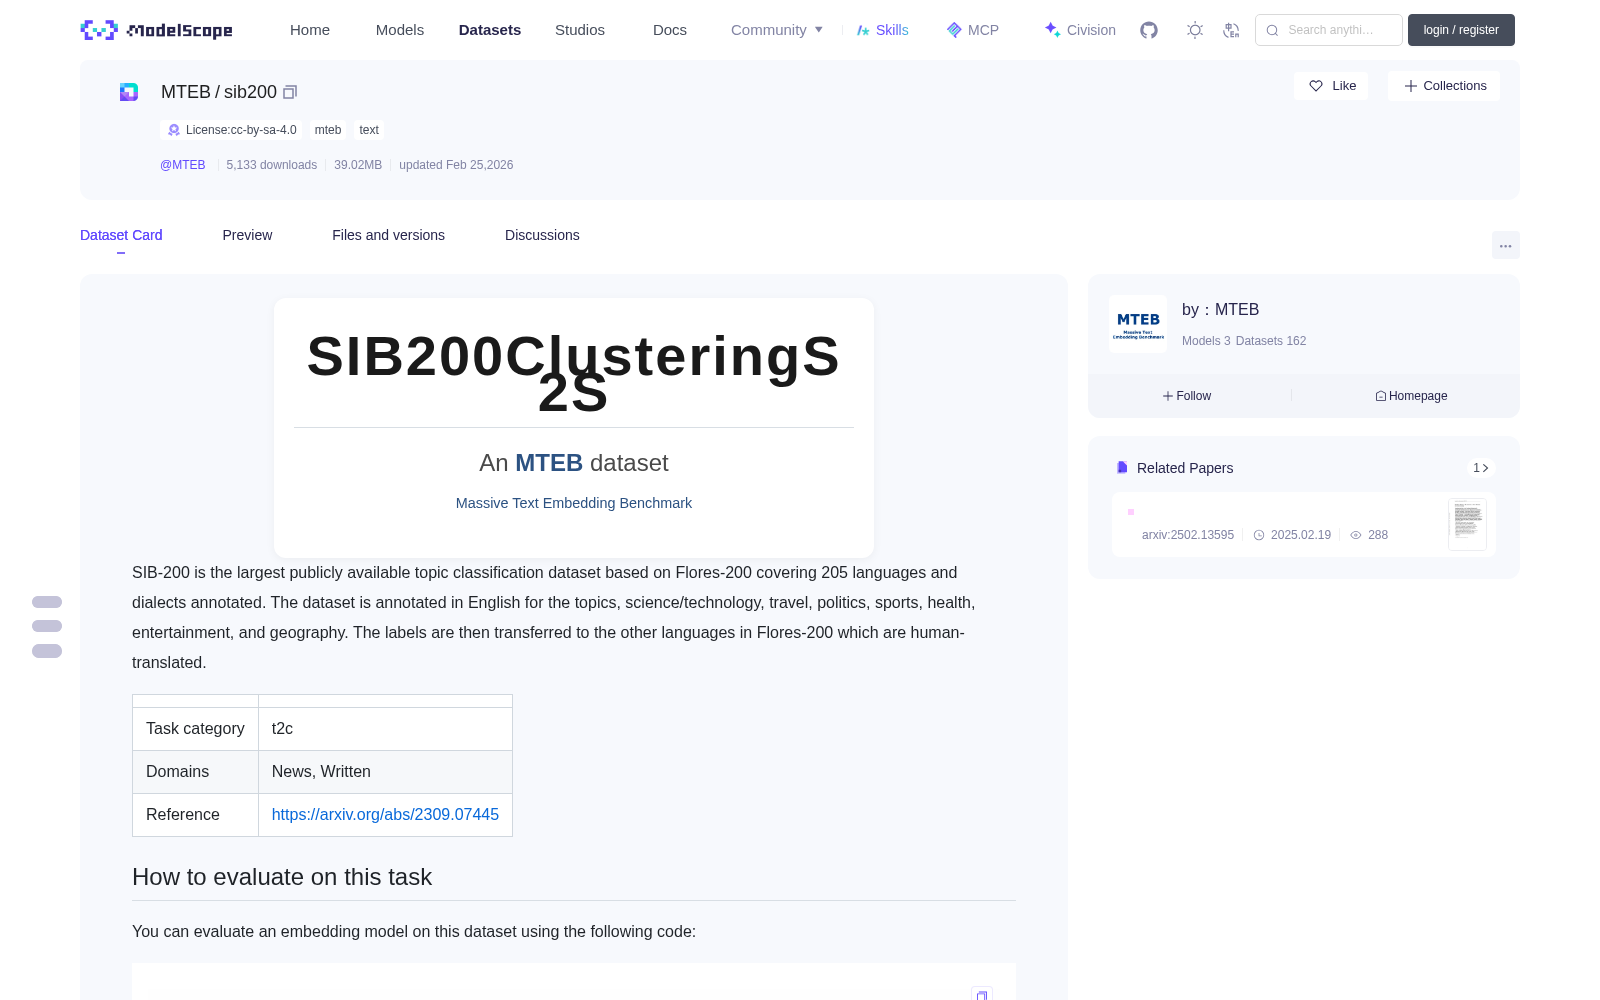This screenshot has width=1600, height=1000.
Task: Open Skills page
Action: 882,30
